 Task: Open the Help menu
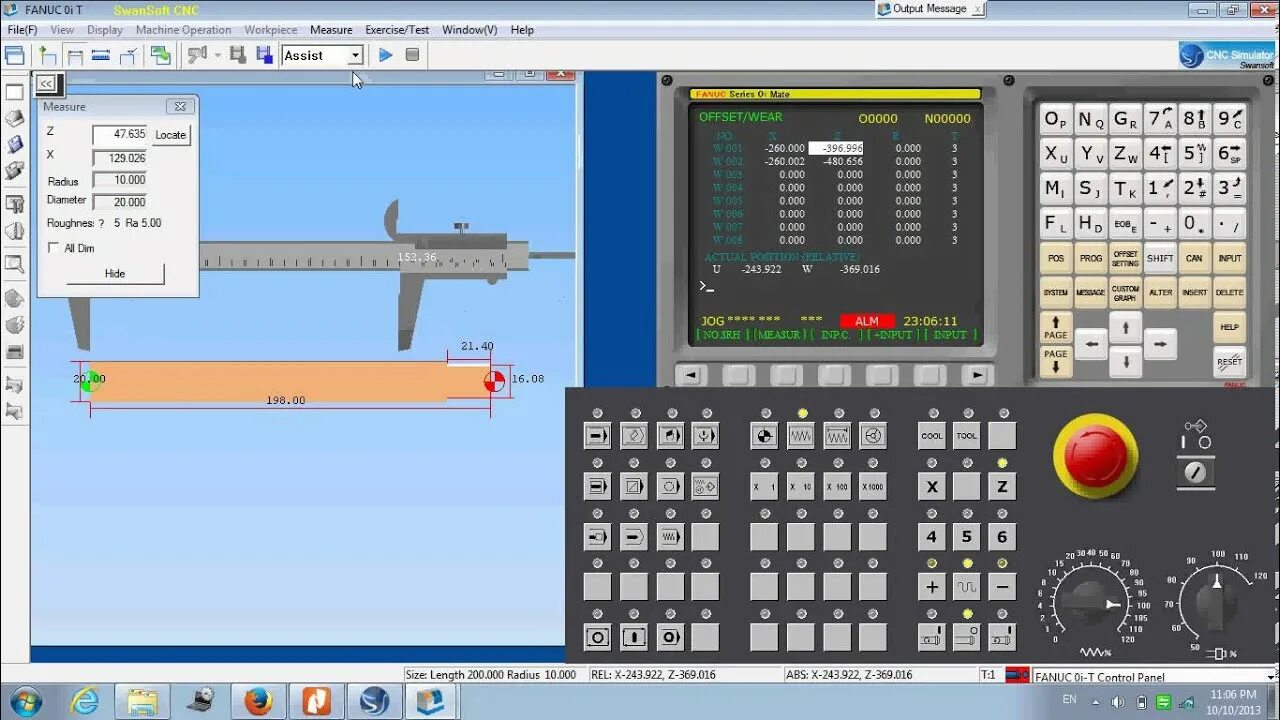pyautogui.click(x=522, y=30)
